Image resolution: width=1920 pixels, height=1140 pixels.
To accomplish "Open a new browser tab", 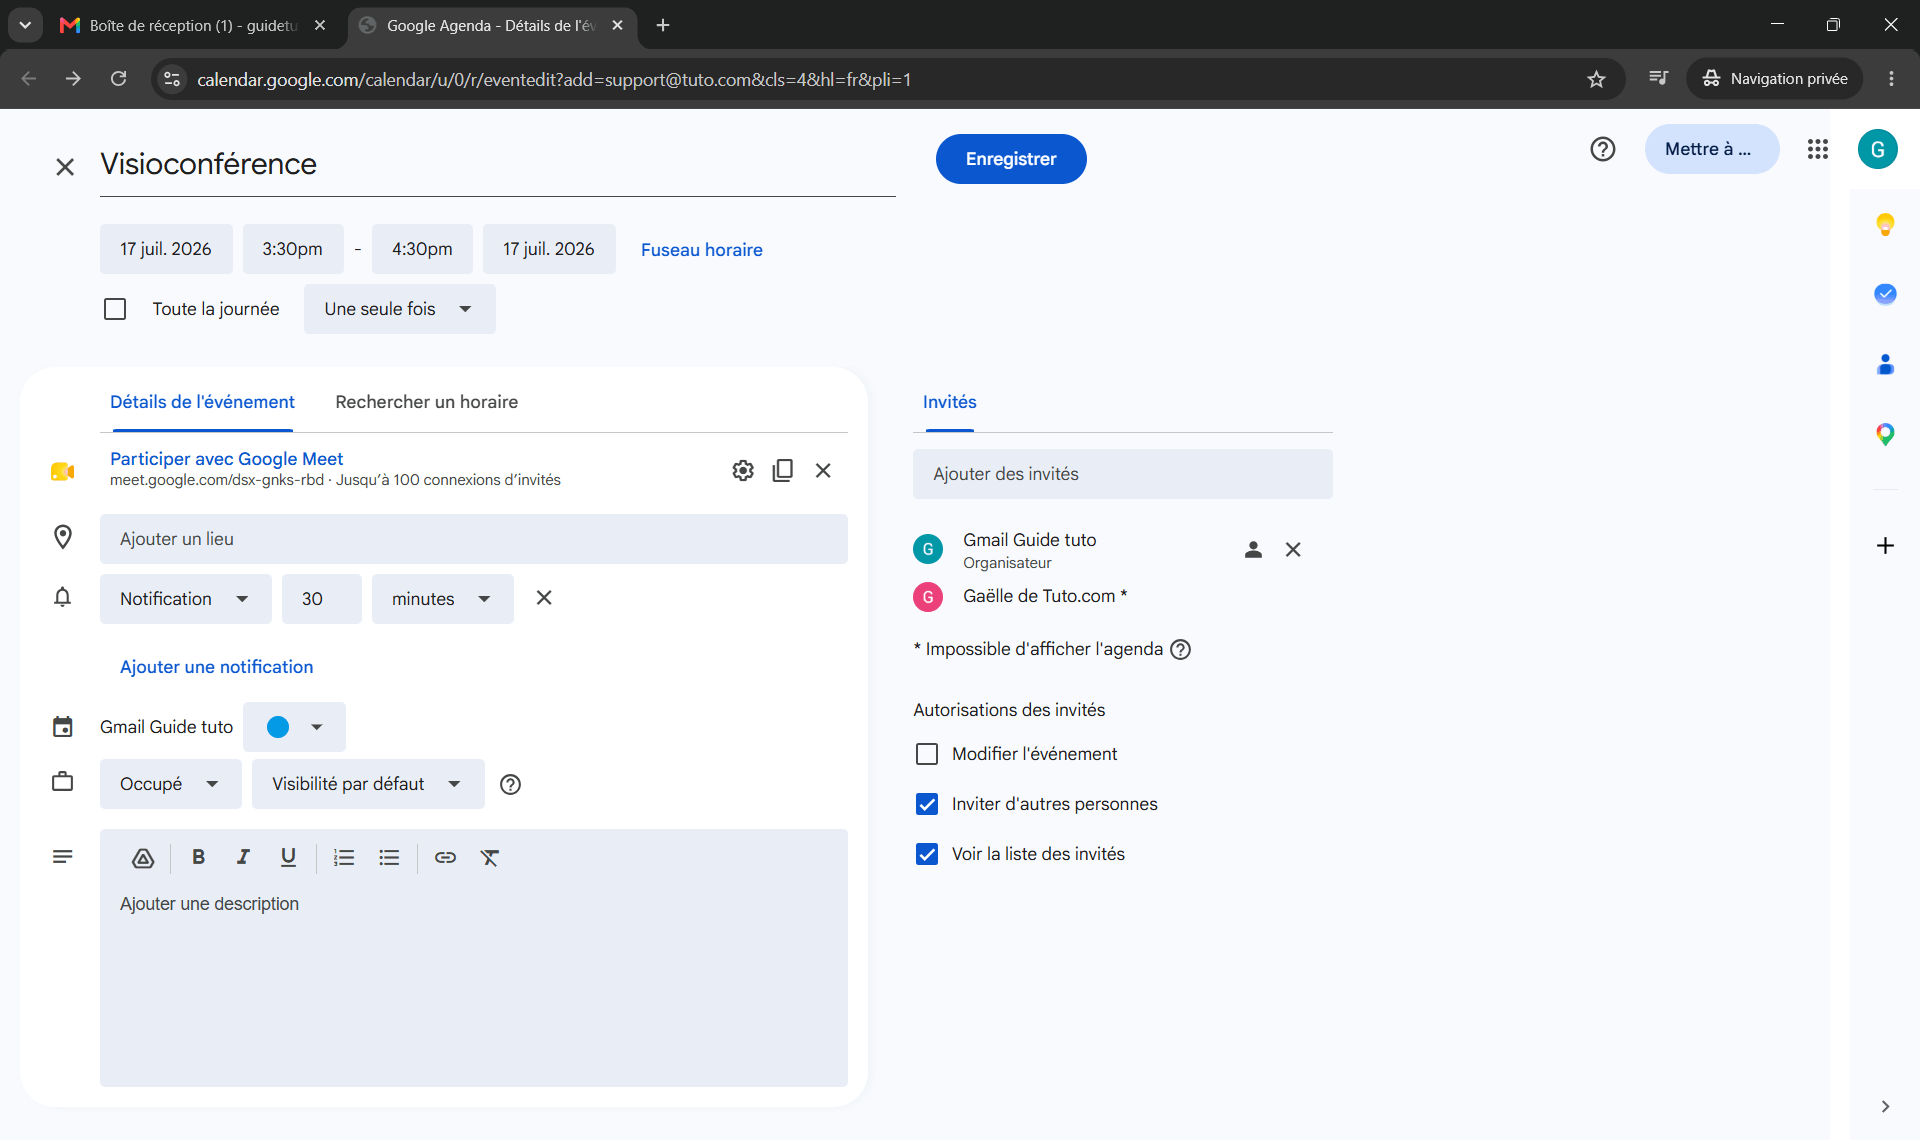I will [663, 25].
